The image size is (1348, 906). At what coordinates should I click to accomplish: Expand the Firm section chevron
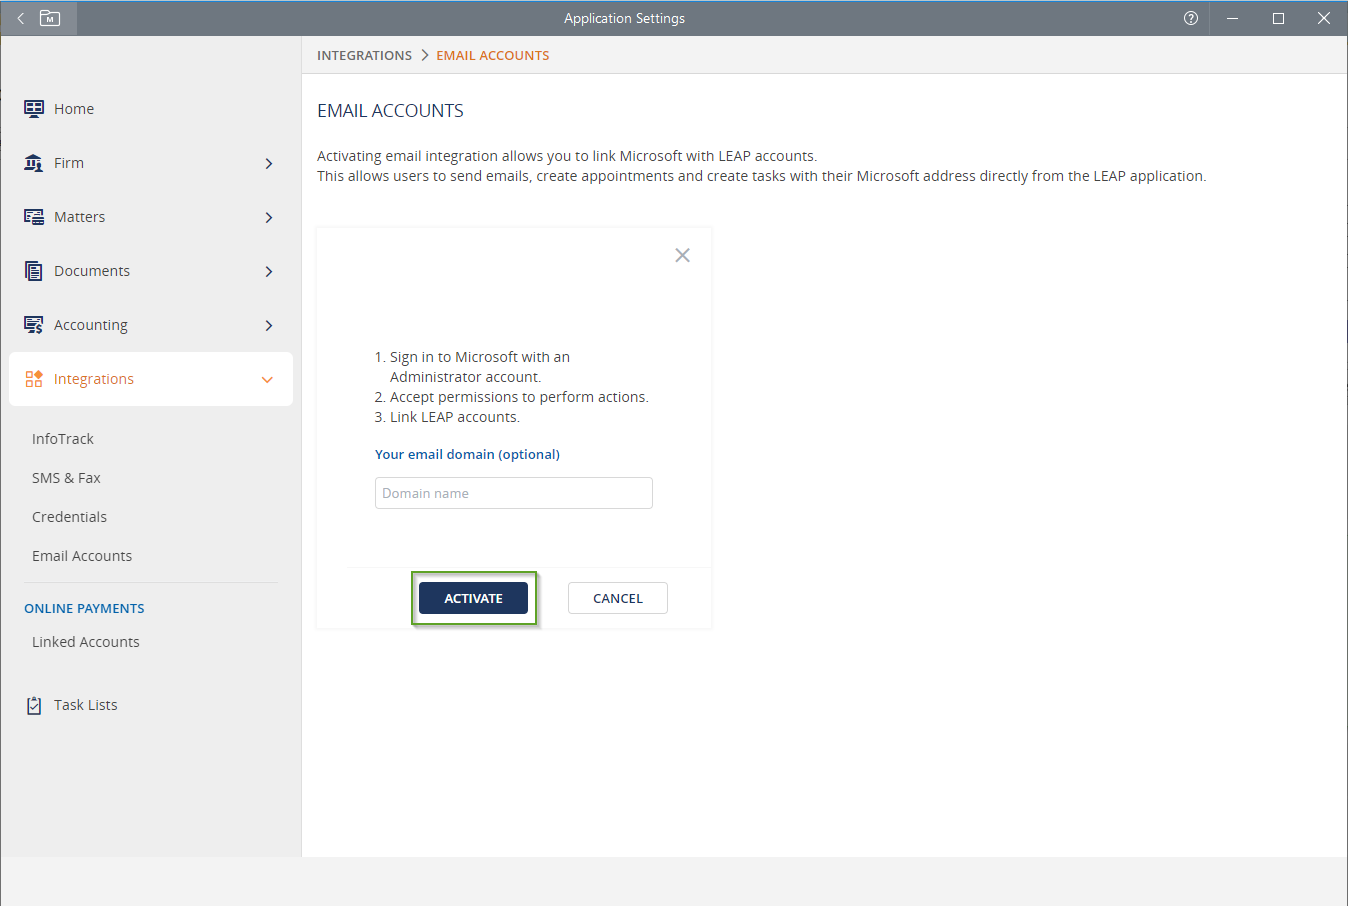click(x=268, y=163)
